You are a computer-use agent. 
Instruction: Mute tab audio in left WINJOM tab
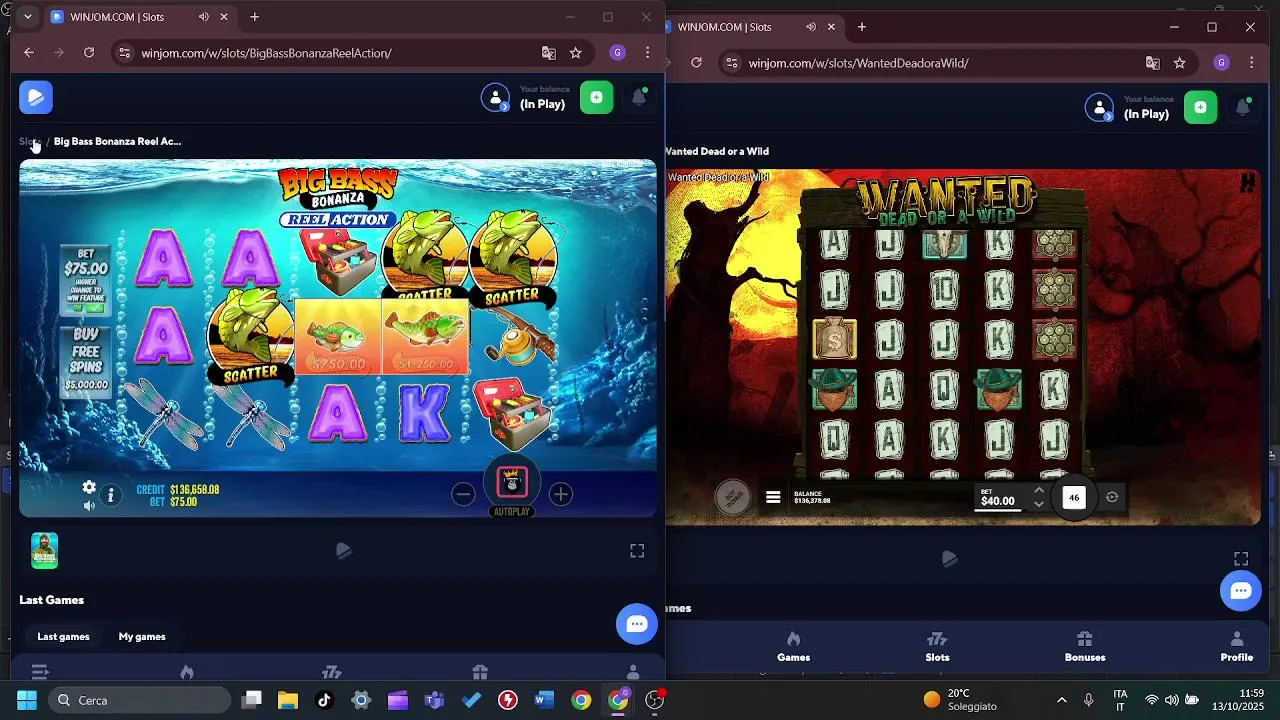tap(204, 17)
